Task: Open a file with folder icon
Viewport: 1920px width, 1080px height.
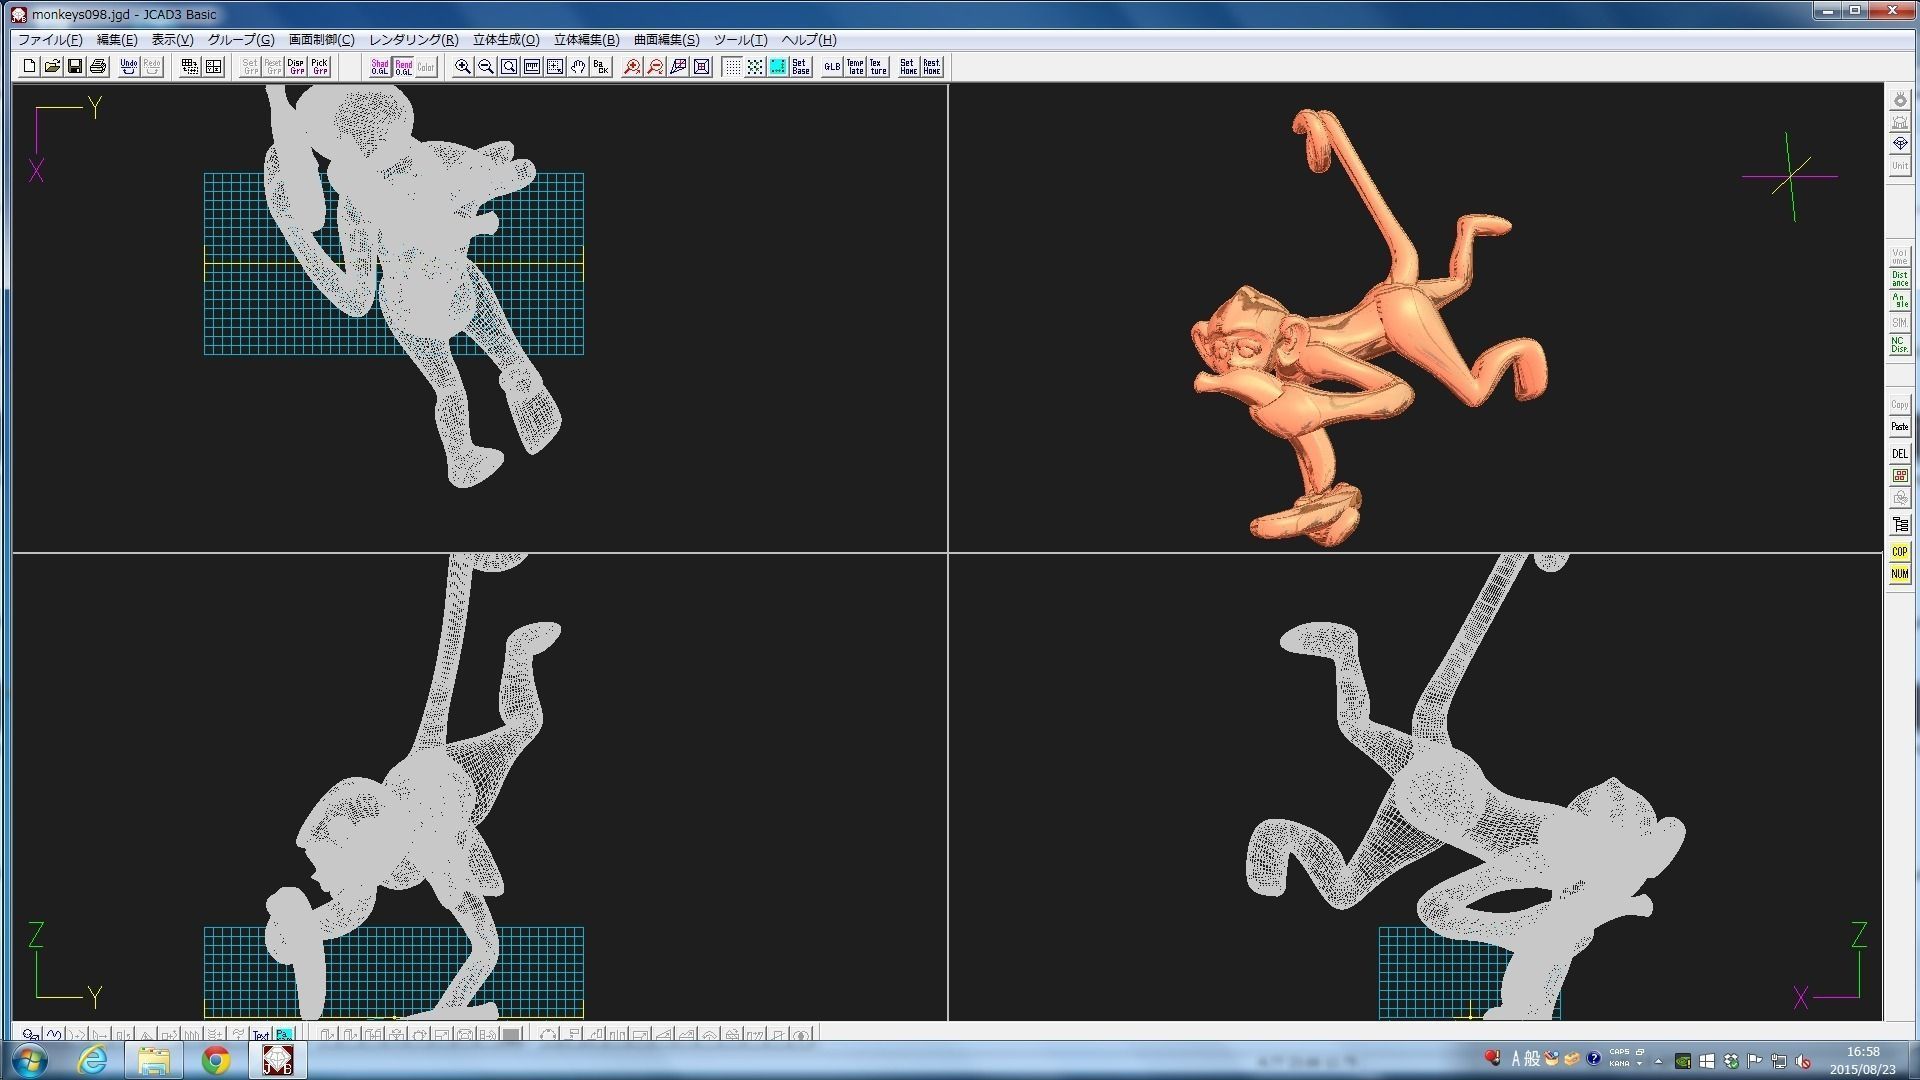Action: [52, 67]
